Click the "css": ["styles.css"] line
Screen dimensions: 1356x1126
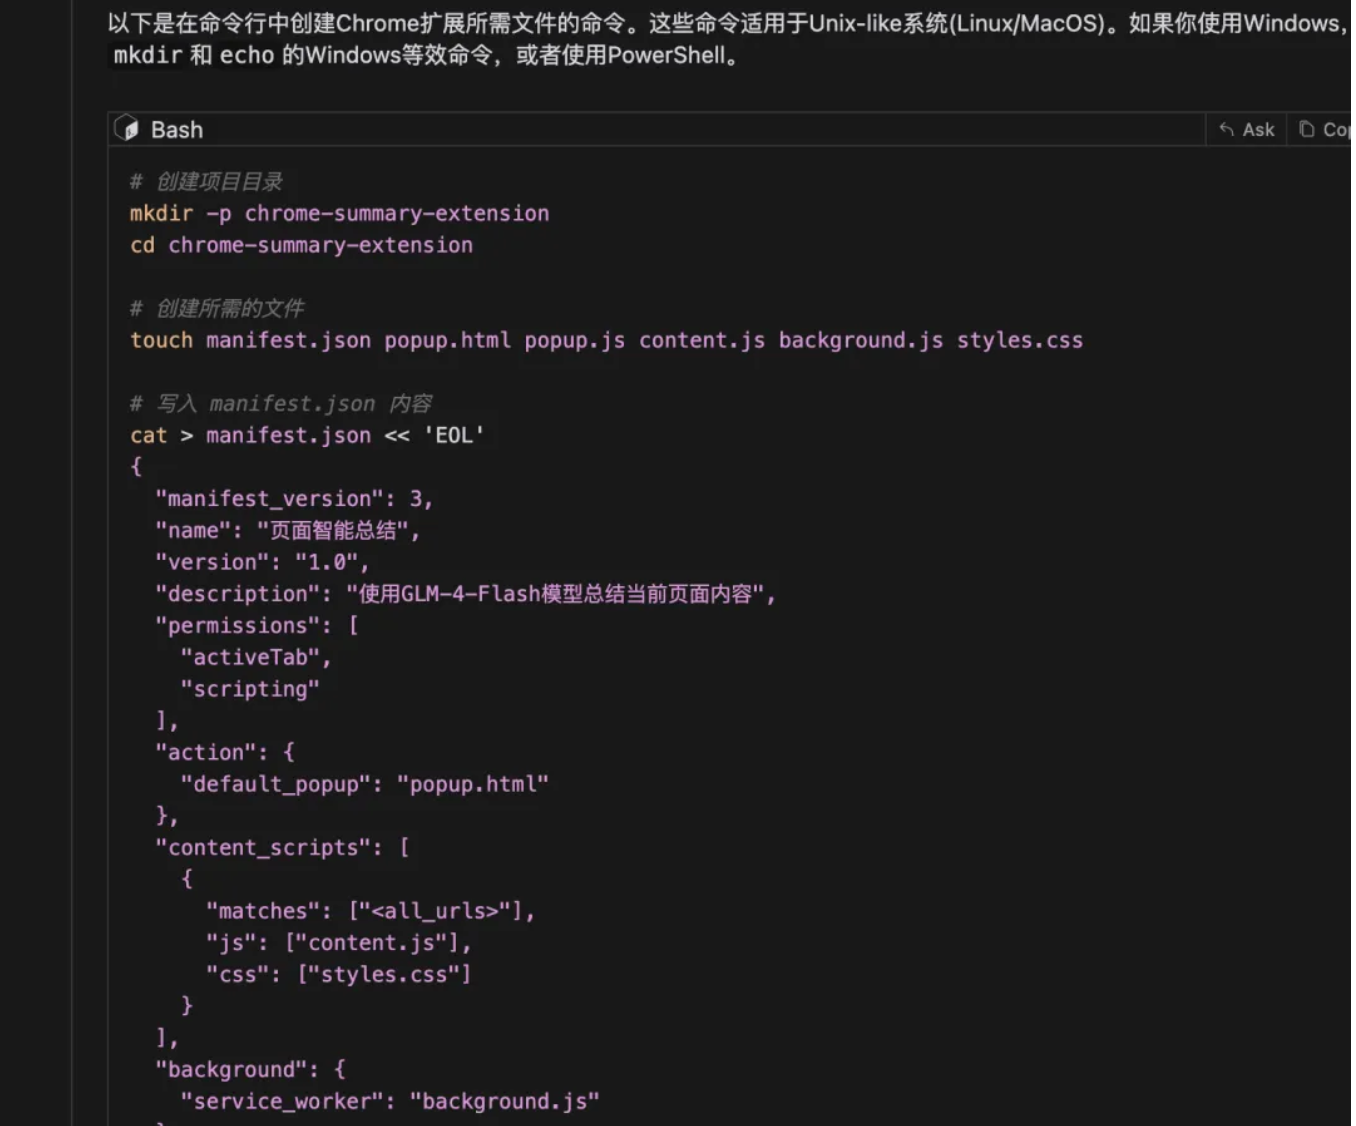click(x=339, y=974)
